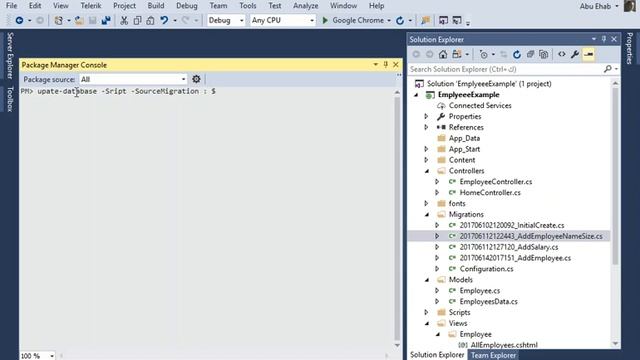Open the Analyze menu
Viewport: 640px width, 360px height.
[x=305, y=6]
